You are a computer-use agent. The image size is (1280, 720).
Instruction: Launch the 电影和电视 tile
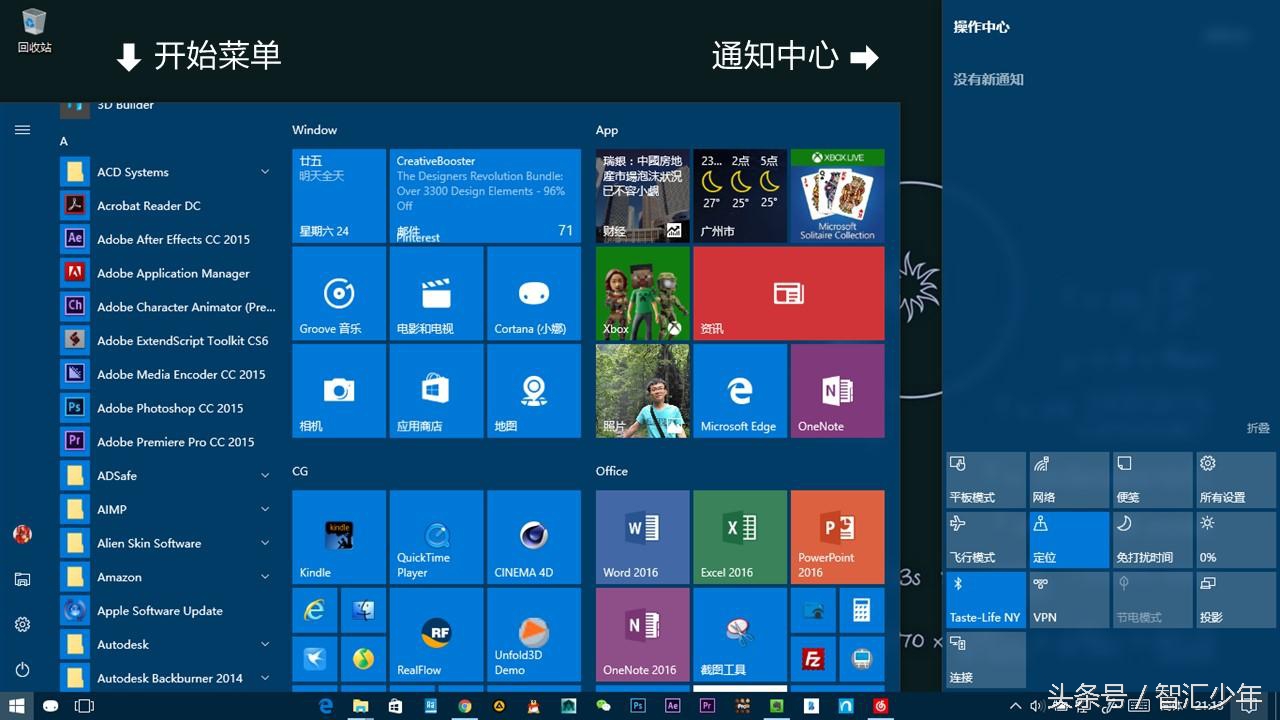436,293
